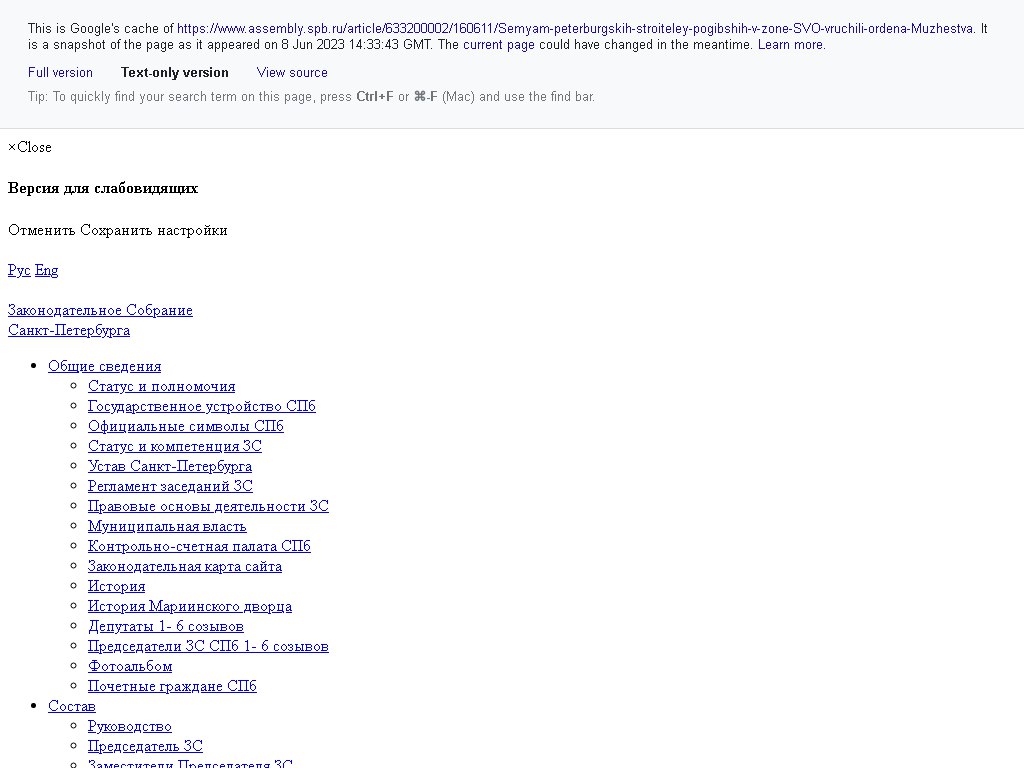This screenshot has height=768, width=1024.
Task: Switch language to Рус
Action: (19, 270)
